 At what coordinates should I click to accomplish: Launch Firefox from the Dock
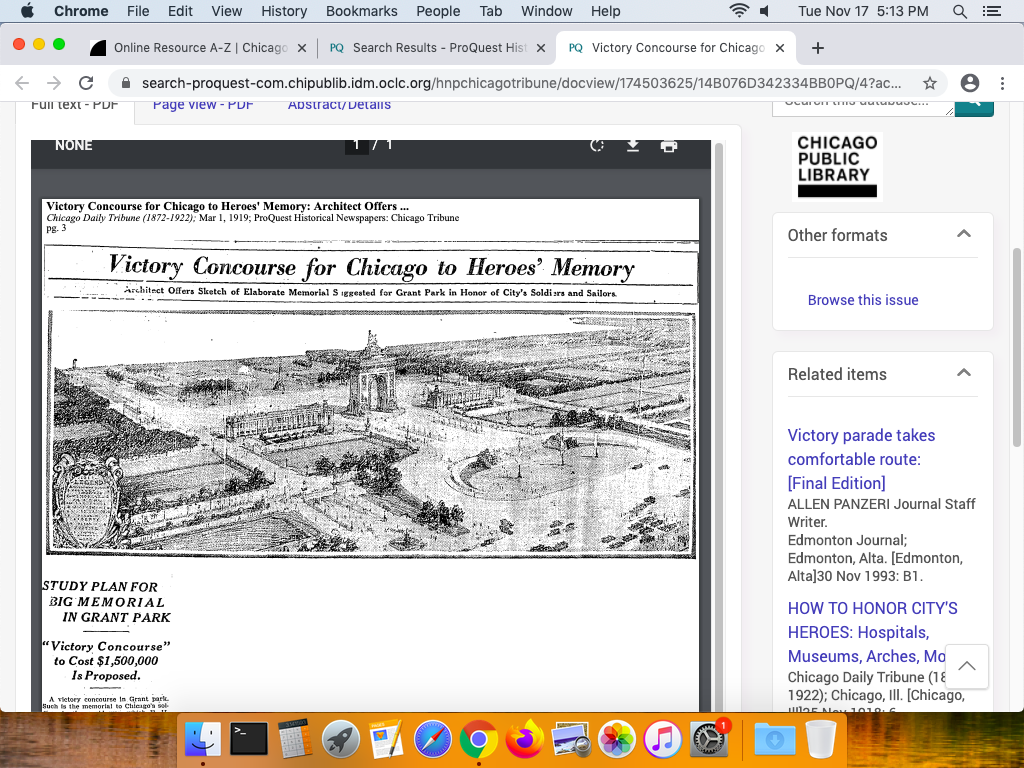tap(521, 740)
